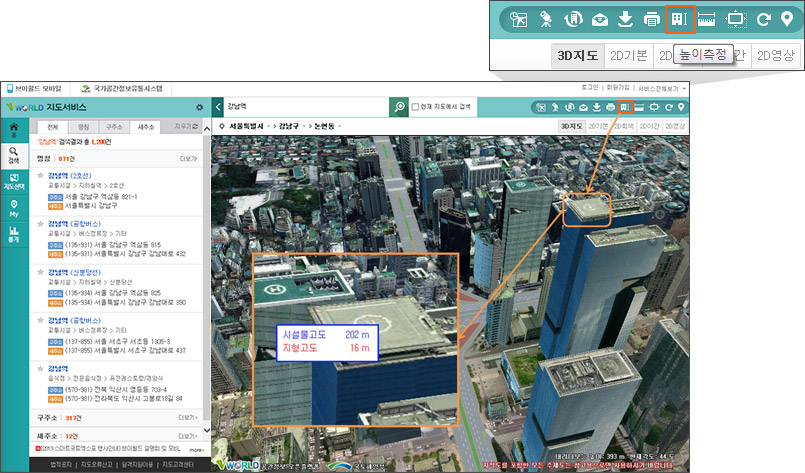805x473 pixels.
Task: Switch to the 명칭 results tab
Action: click(x=83, y=127)
